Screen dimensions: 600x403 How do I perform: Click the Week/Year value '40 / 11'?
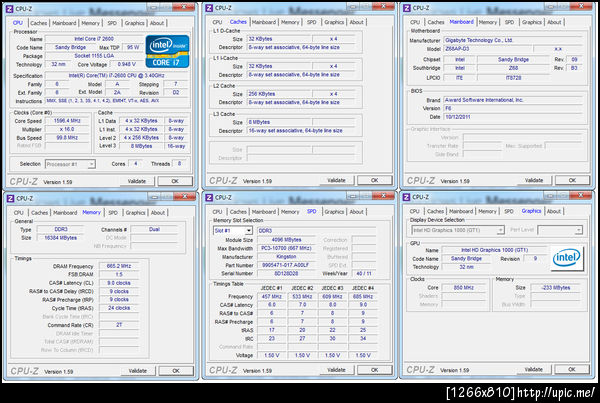(x=364, y=274)
